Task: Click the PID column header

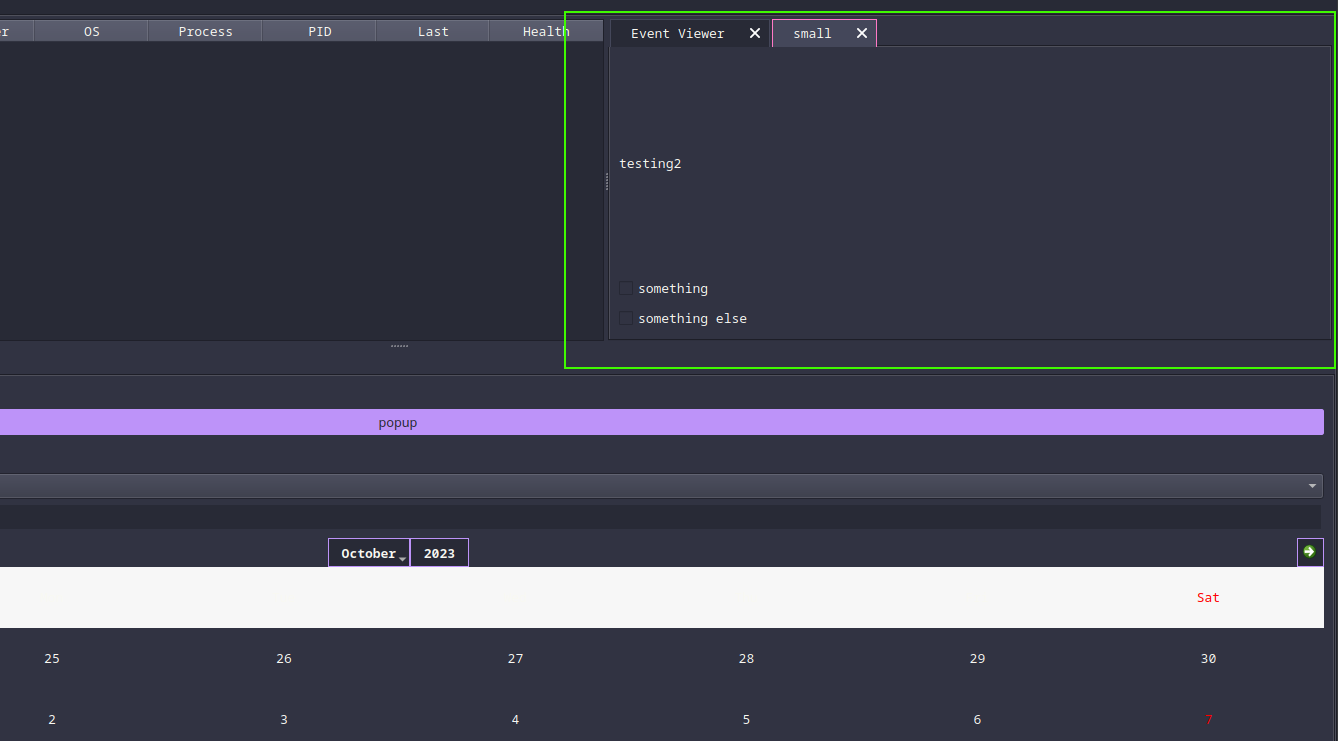Action: point(319,32)
